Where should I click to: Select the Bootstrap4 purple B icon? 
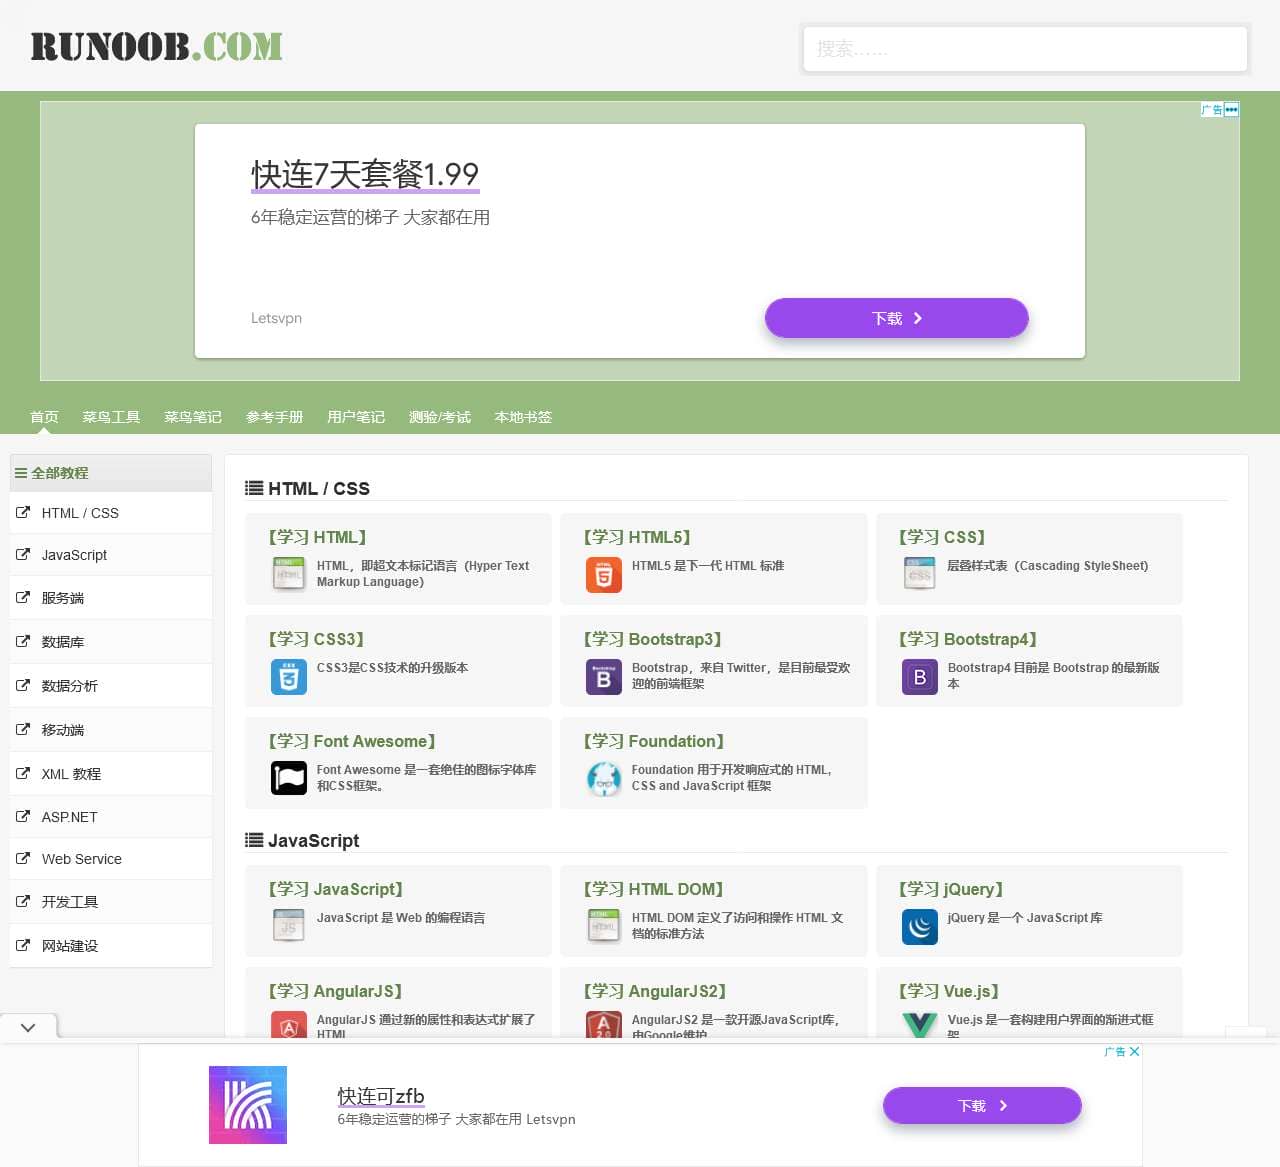coord(919,677)
